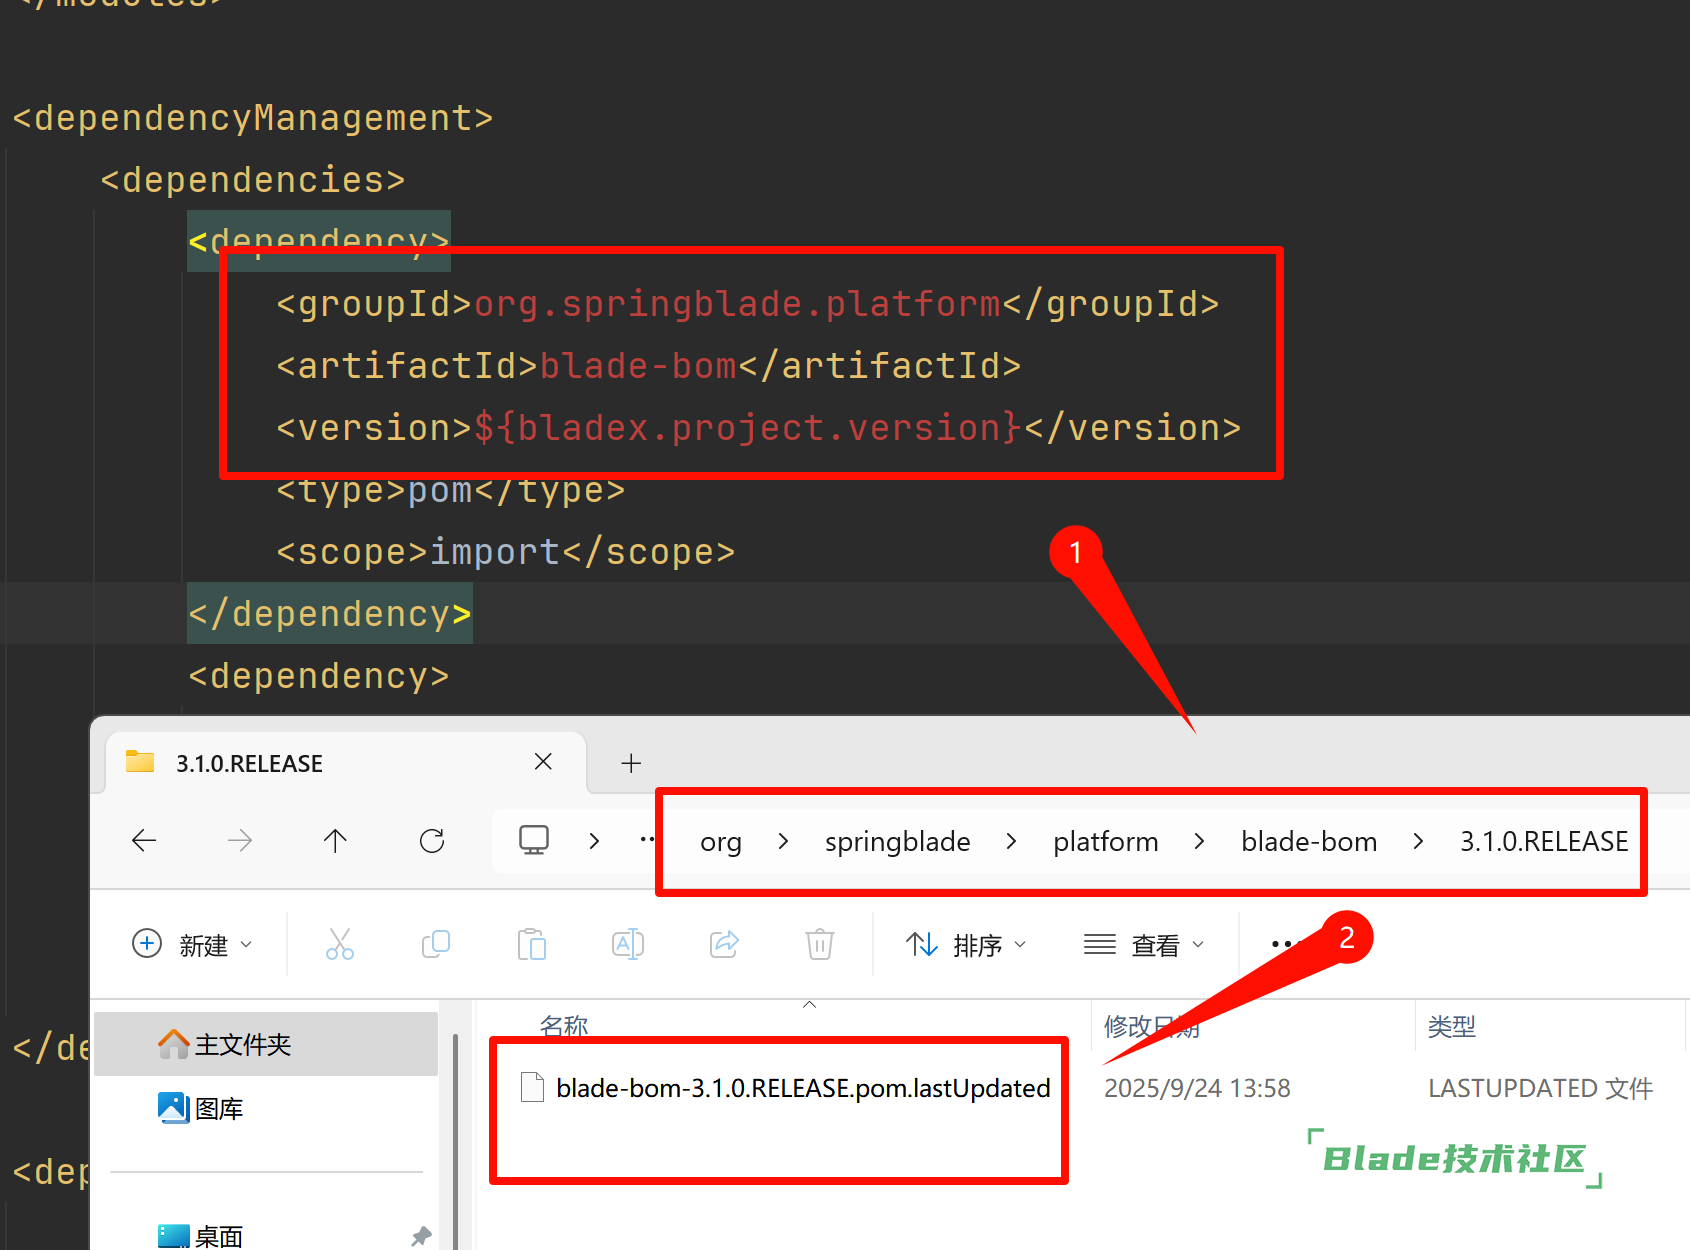Unpin Desktop using the pin icon
Viewport: 1690px width, 1250px height.
tap(421, 1236)
